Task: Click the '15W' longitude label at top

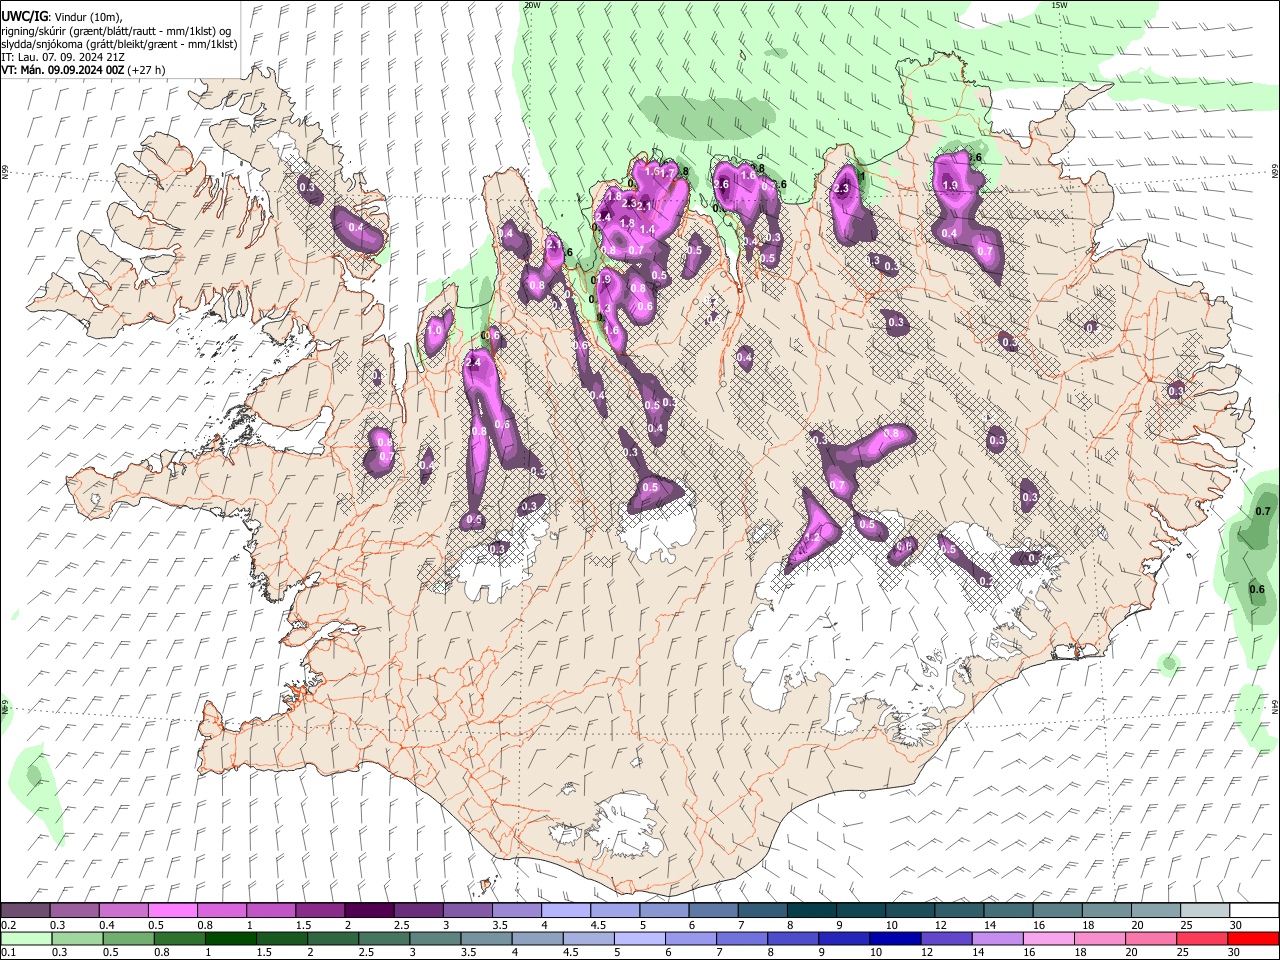Action: 1059,5
